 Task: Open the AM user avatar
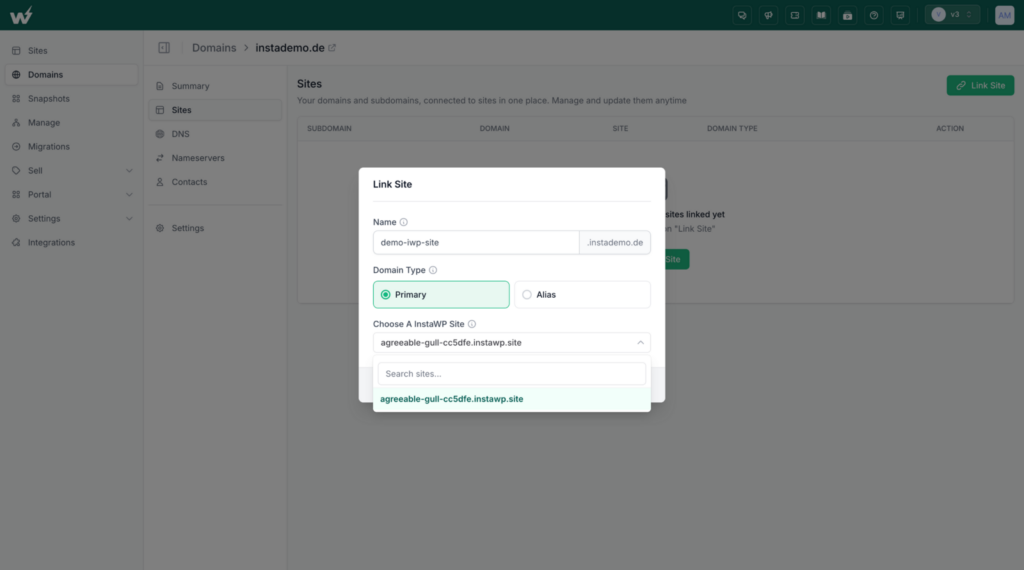1004,15
